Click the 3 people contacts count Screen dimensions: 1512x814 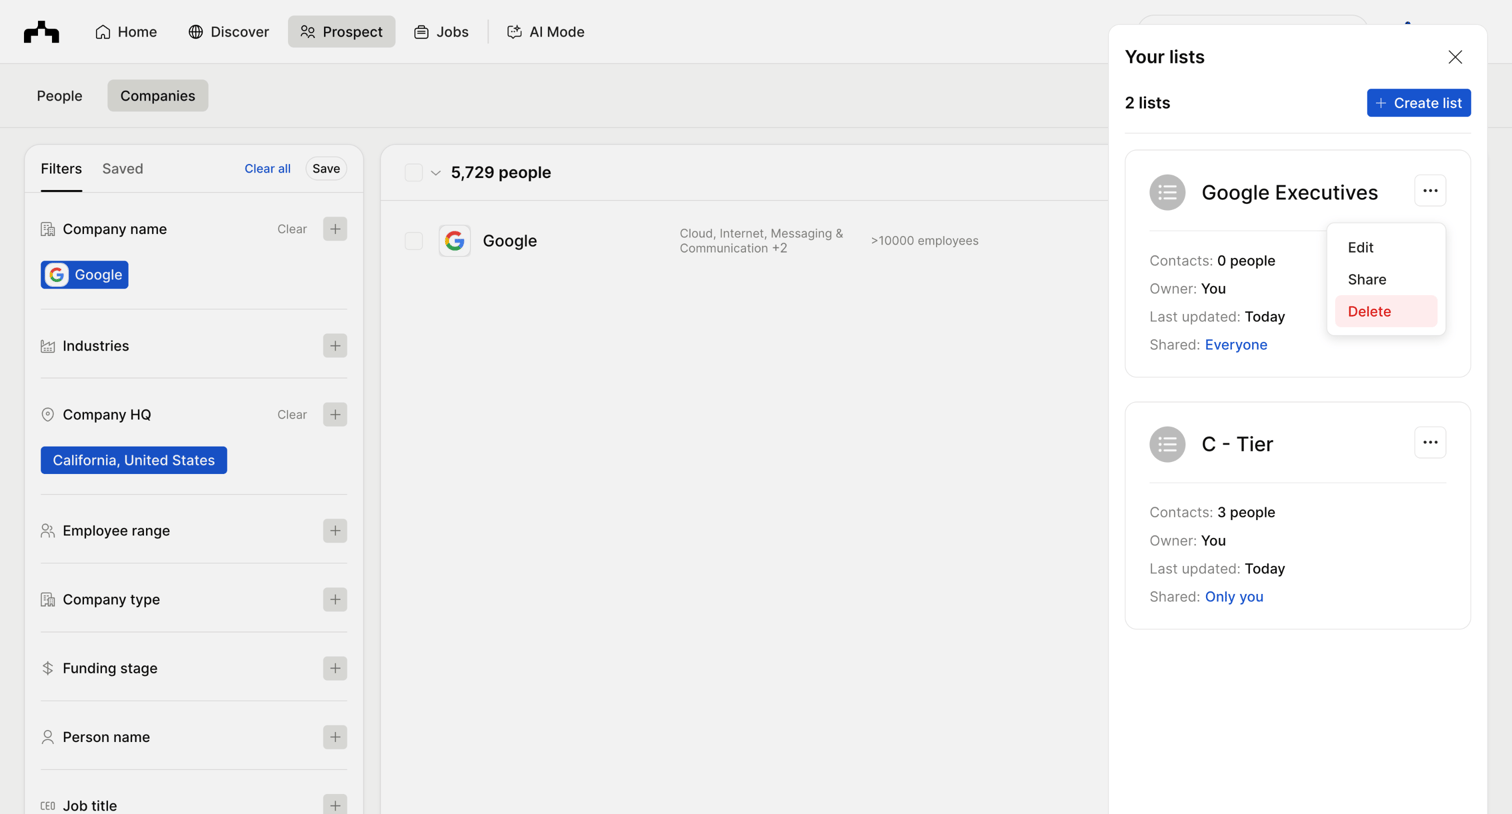click(x=1246, y=513)
